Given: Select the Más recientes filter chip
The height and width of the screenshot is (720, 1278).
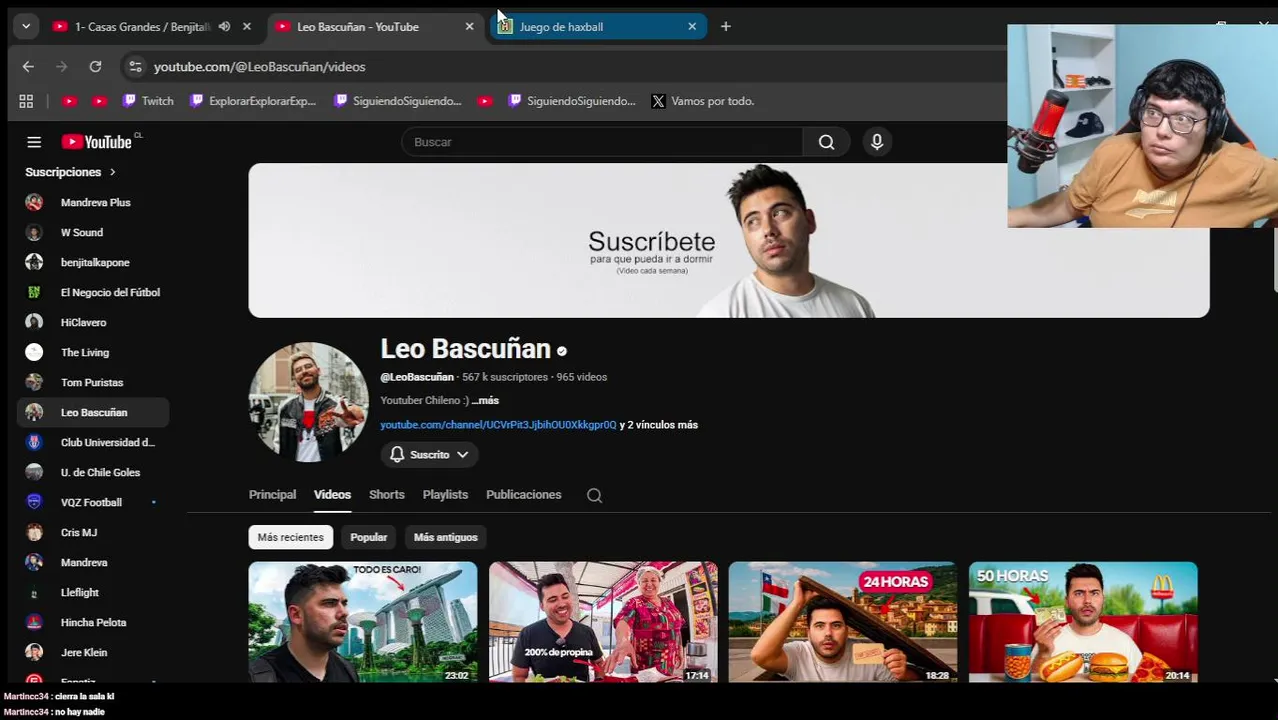Looking at the screenshot, I should point(290,537).
